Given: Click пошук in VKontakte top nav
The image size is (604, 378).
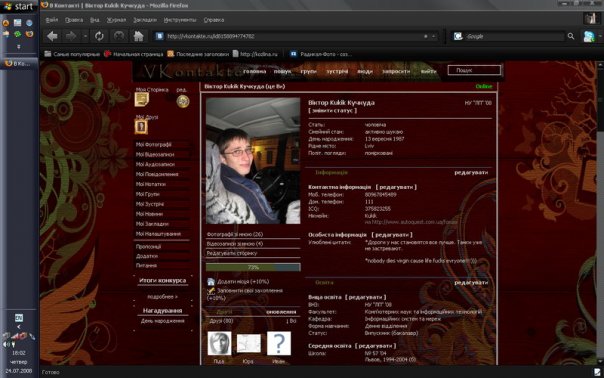Looking at the screenshot, I should (282, 71).
